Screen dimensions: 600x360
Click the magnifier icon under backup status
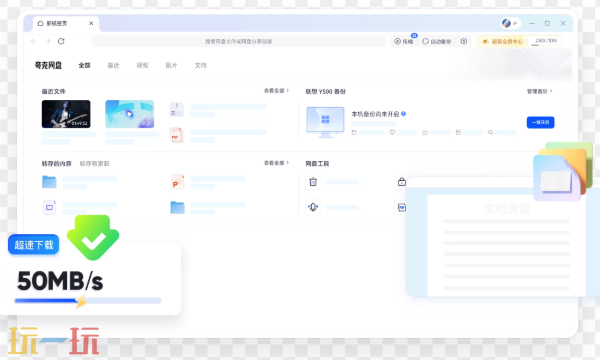491,132
